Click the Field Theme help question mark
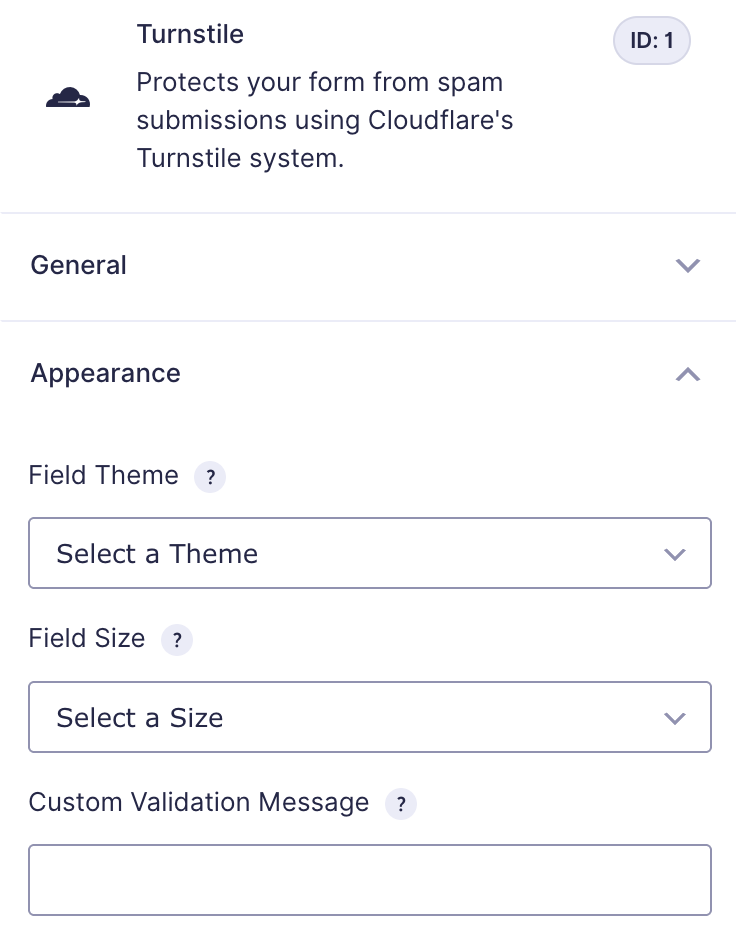 pos(210,477)
